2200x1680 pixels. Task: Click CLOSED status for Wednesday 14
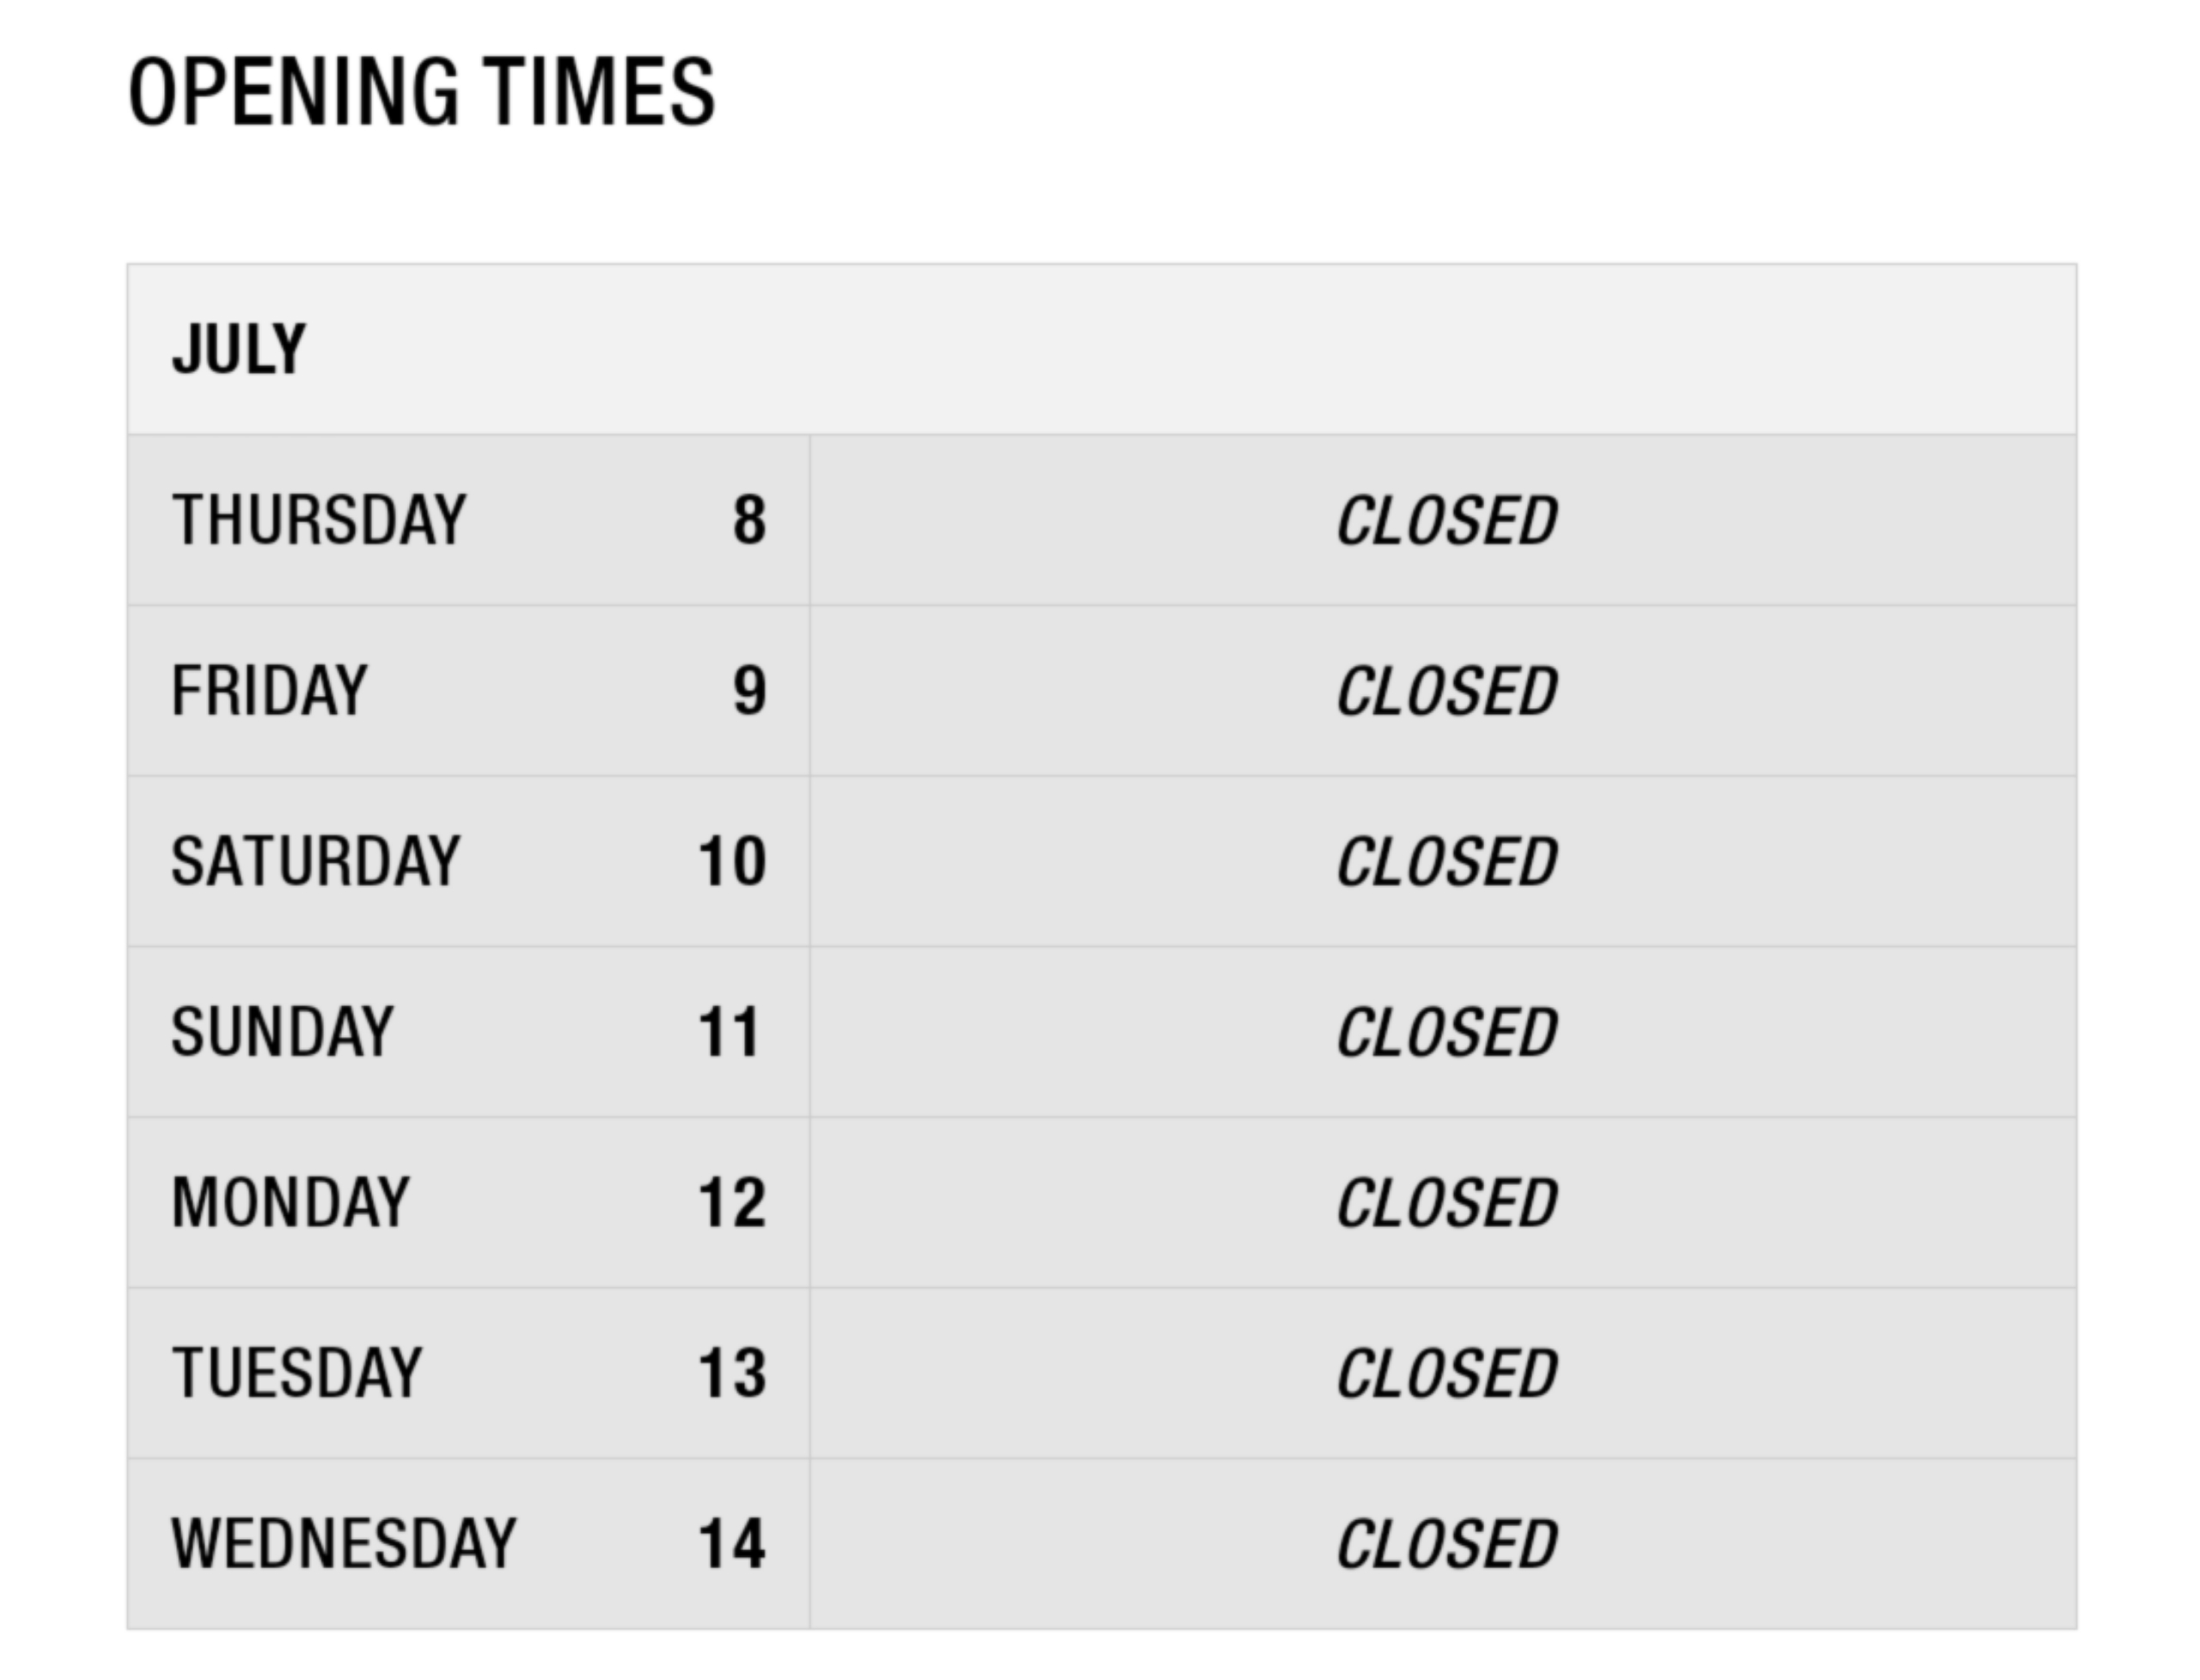1446,1545
